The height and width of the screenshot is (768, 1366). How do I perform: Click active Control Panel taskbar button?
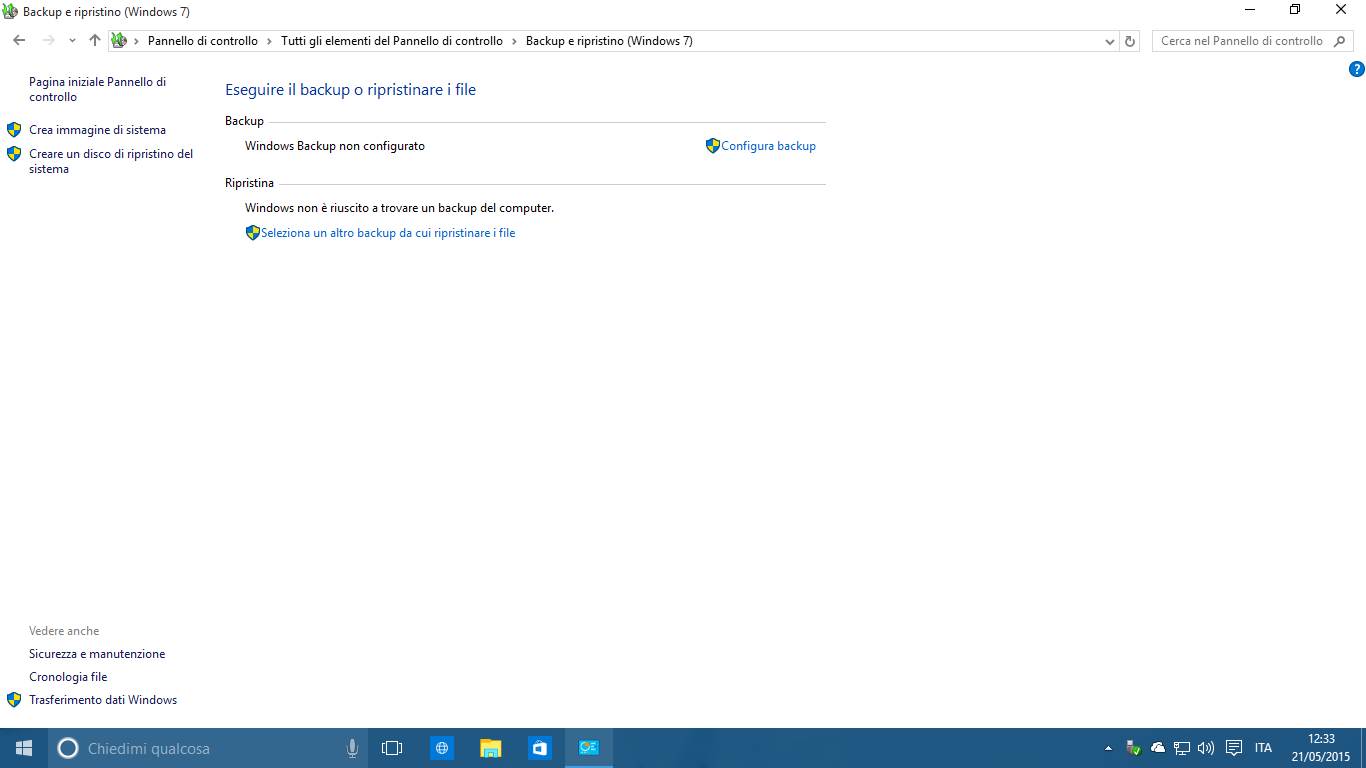589,748
